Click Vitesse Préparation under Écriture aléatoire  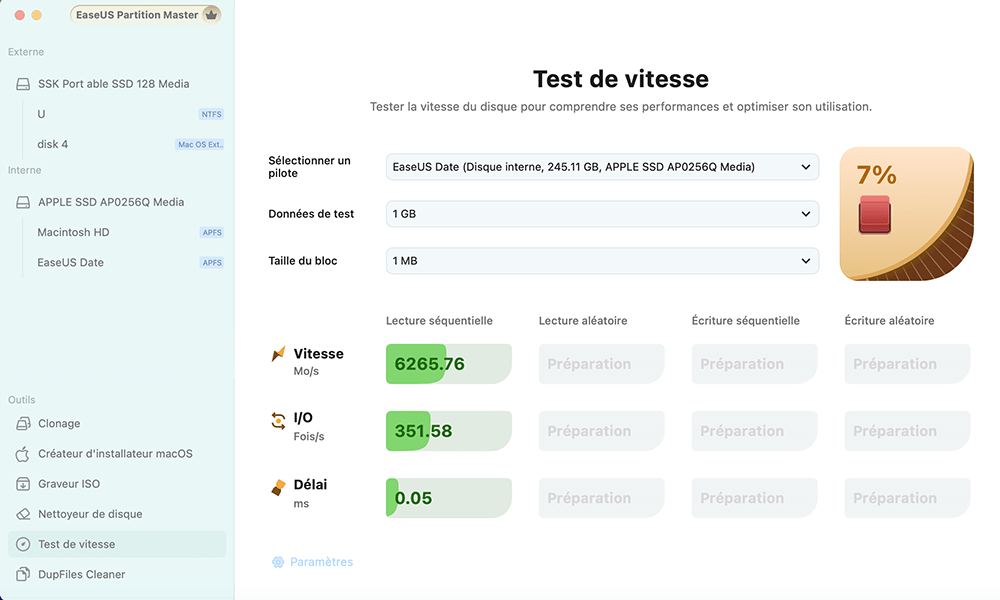coord(908,364)
